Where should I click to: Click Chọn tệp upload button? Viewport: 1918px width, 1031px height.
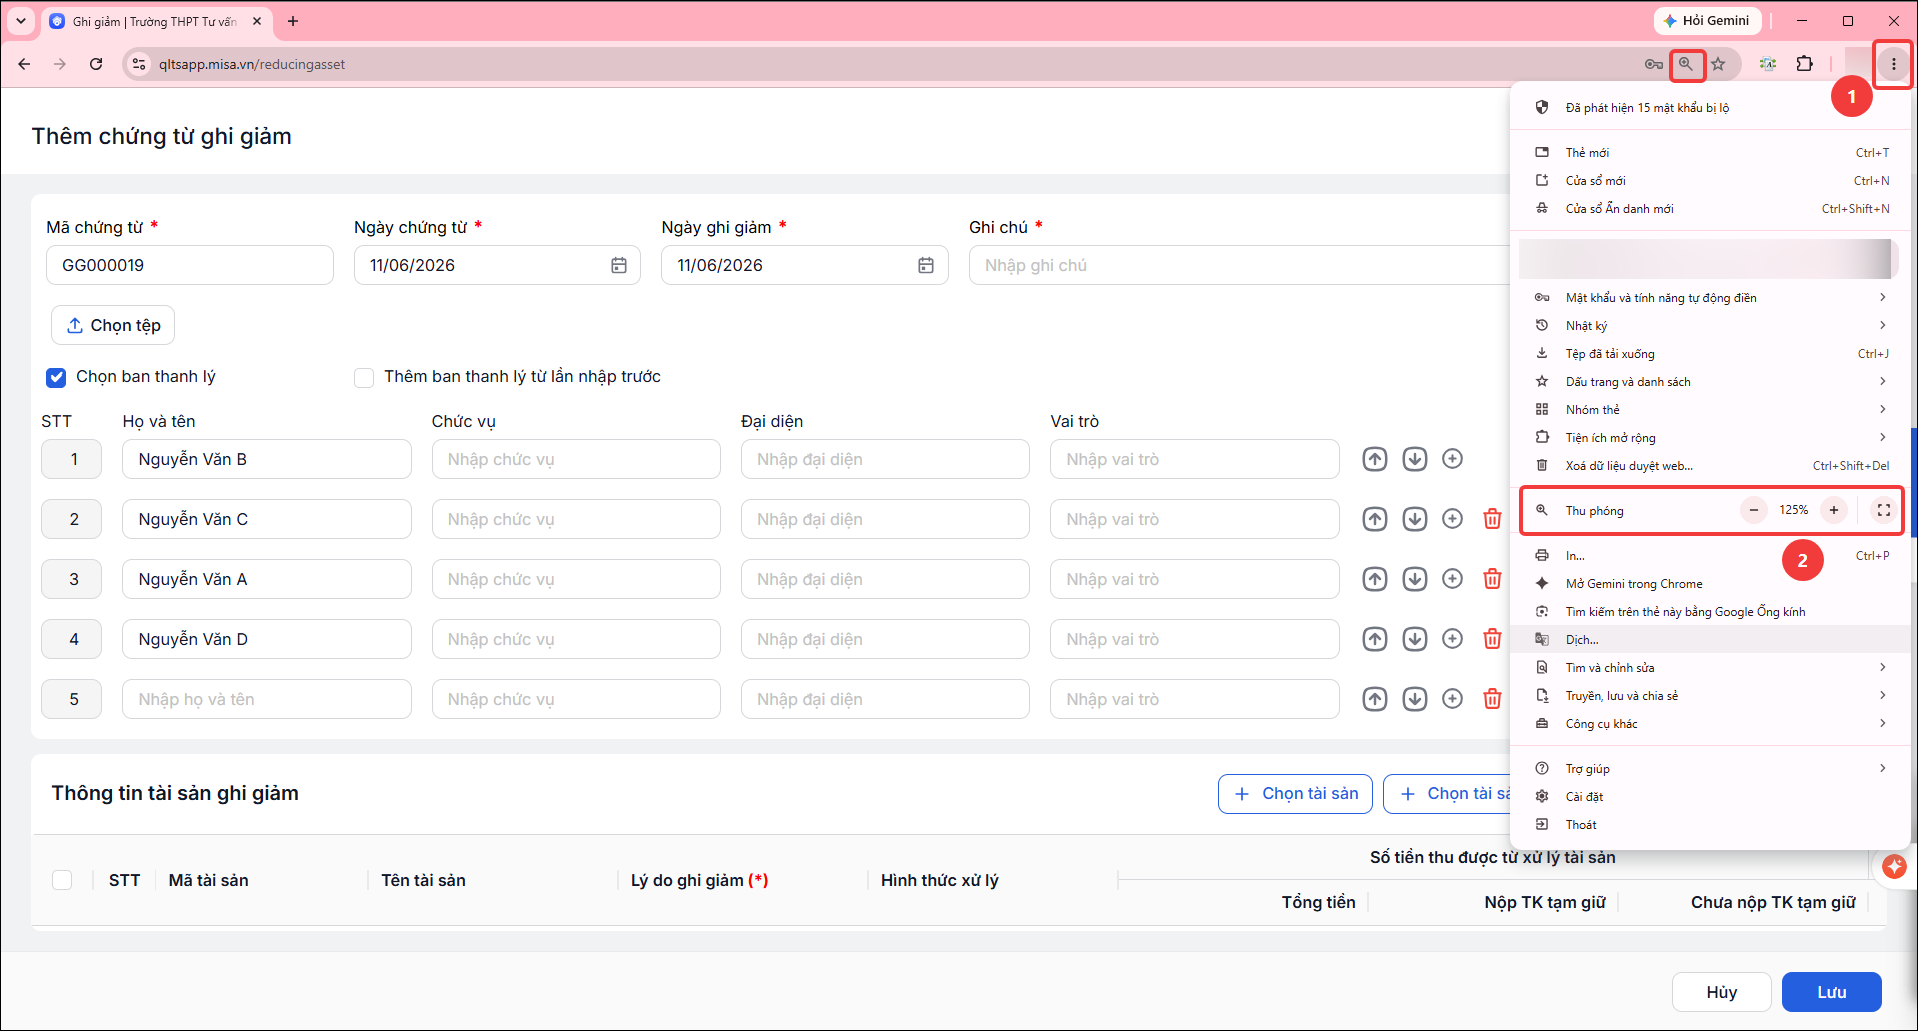click(113, 325)
